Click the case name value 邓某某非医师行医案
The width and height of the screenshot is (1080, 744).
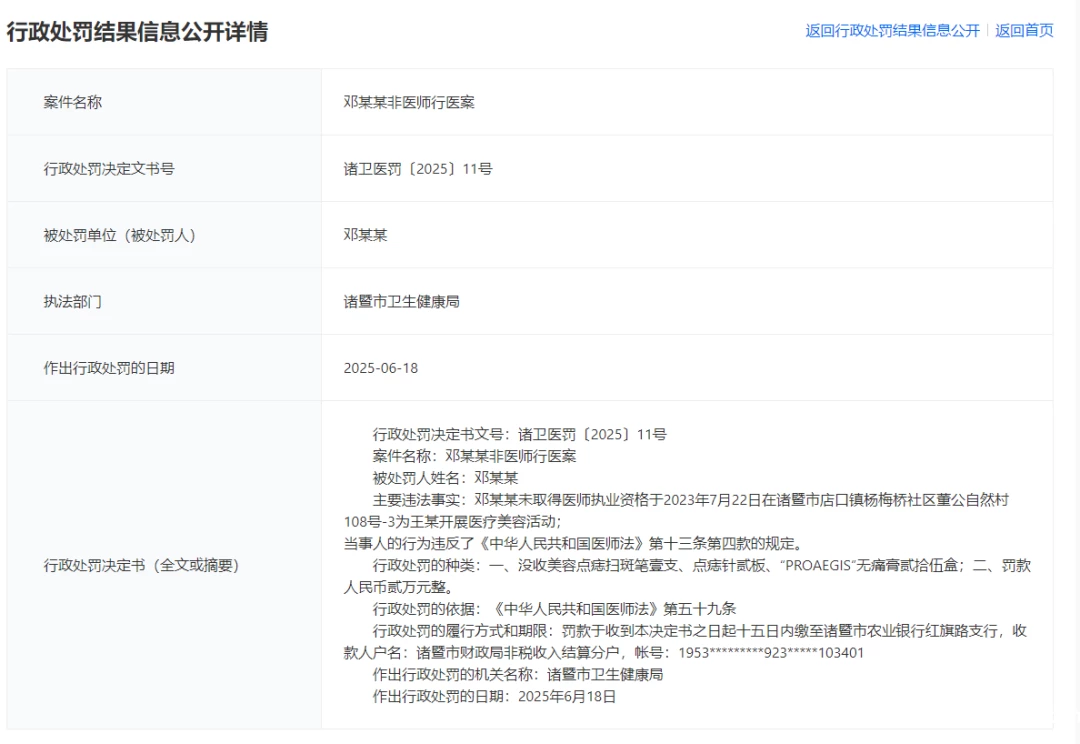(409, 102)
